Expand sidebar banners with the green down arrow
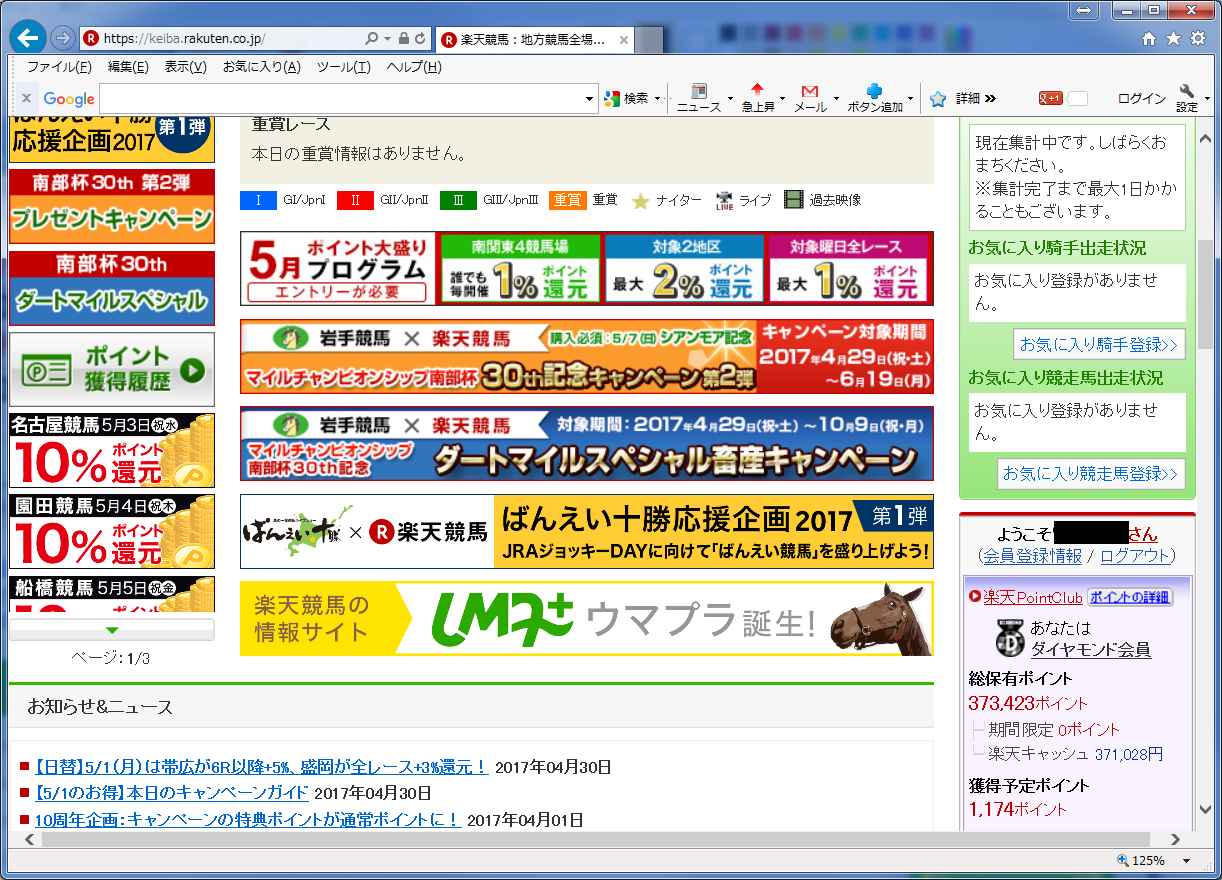The height and width of the screenshot is (880, 1222). (112, 630)
